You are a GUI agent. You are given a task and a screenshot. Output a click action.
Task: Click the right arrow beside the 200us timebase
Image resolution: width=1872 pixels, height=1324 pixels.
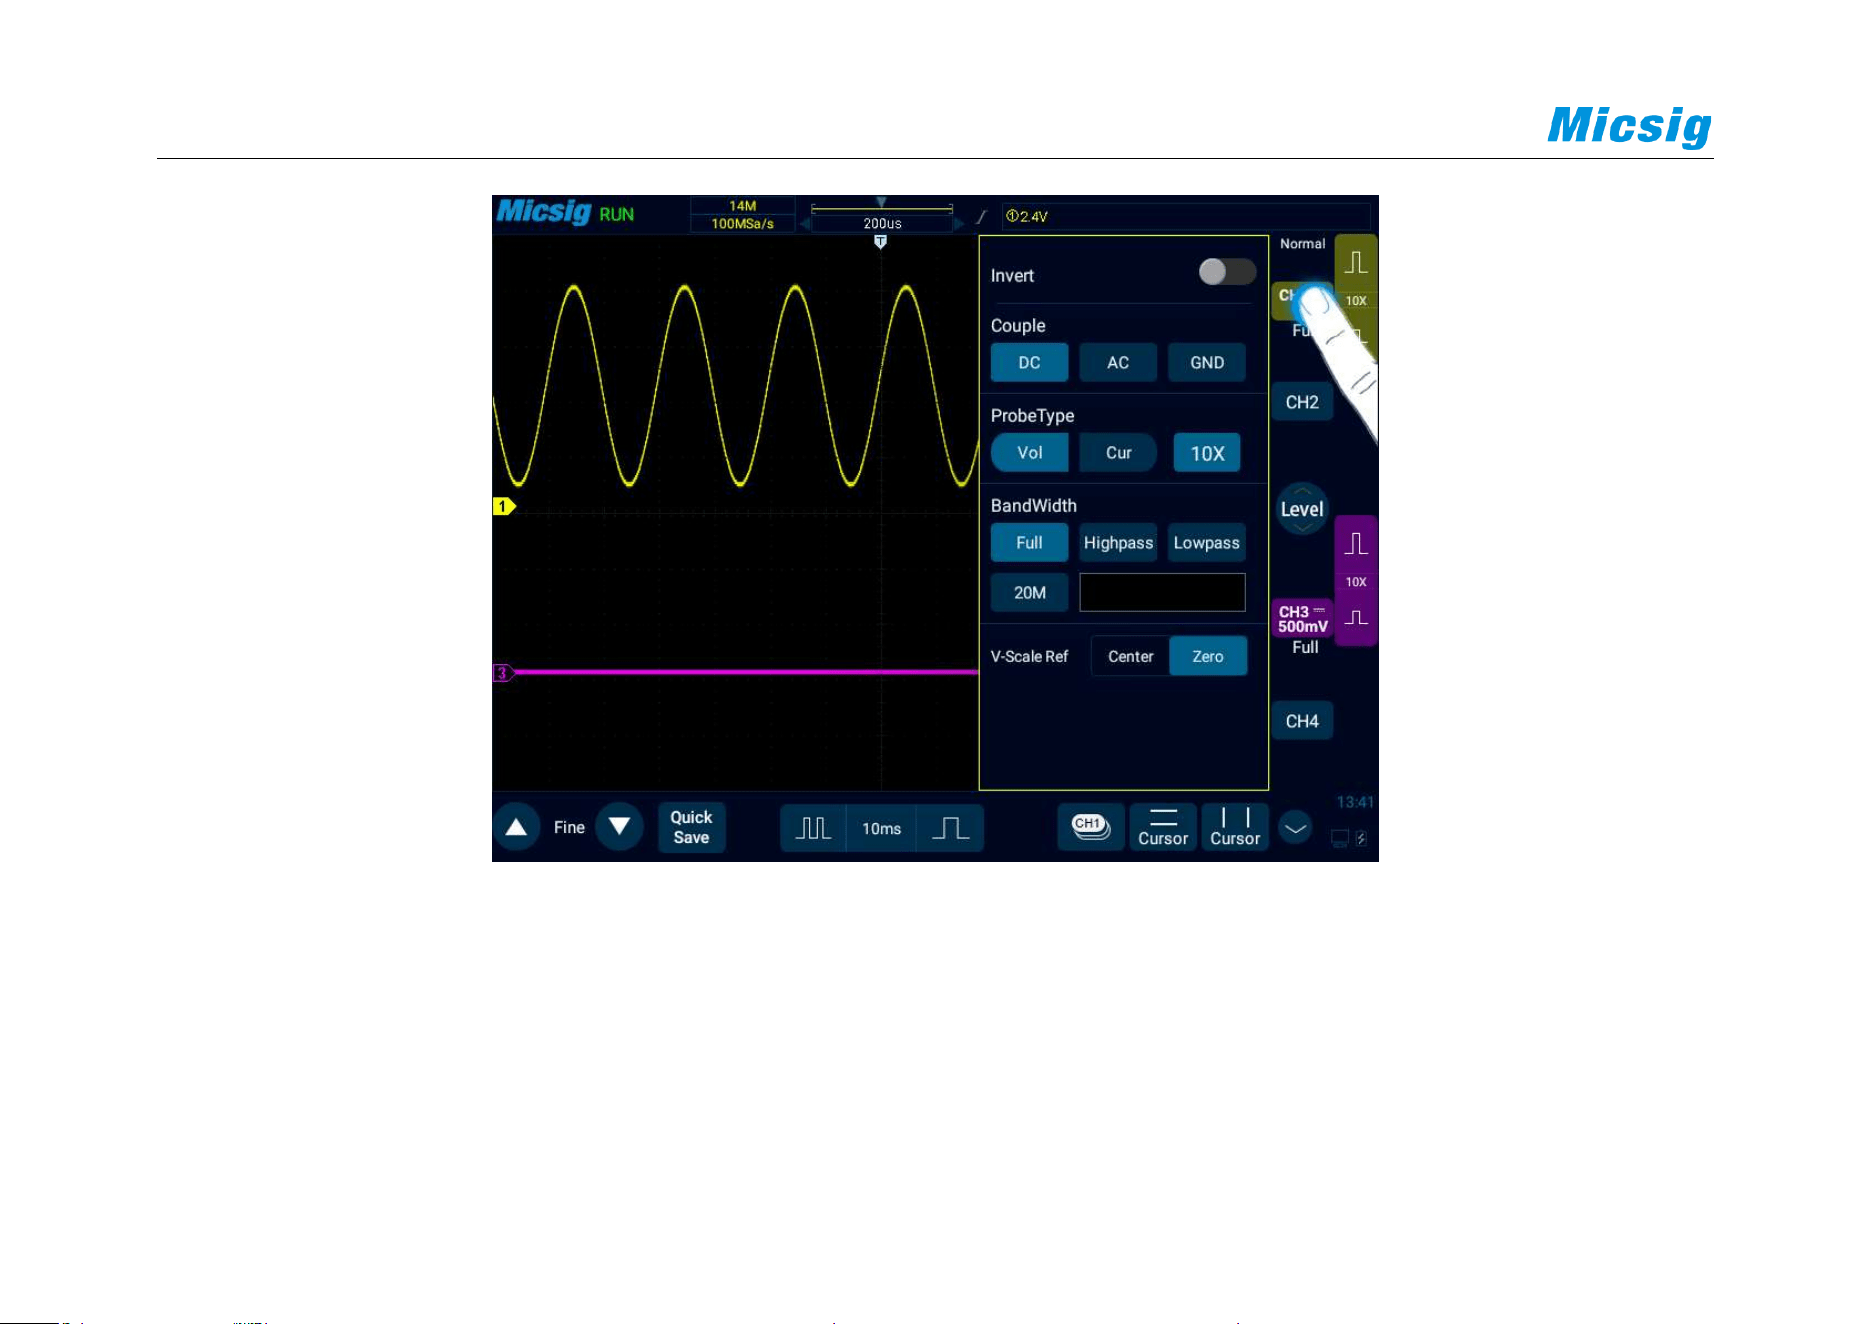(x=959, y=224)
